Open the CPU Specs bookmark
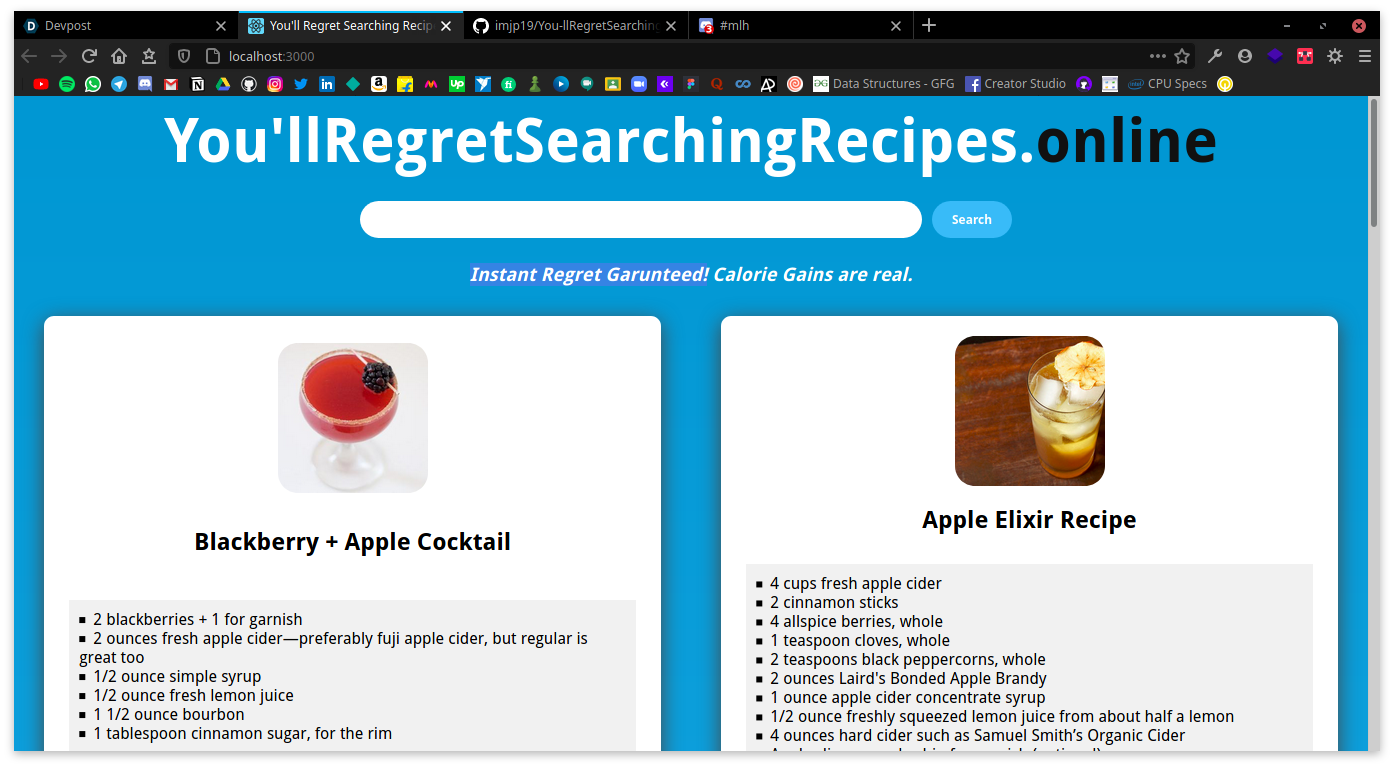Image resolution: width=1394 pixels, height=768 pixels. click(x=1168, y=84)
